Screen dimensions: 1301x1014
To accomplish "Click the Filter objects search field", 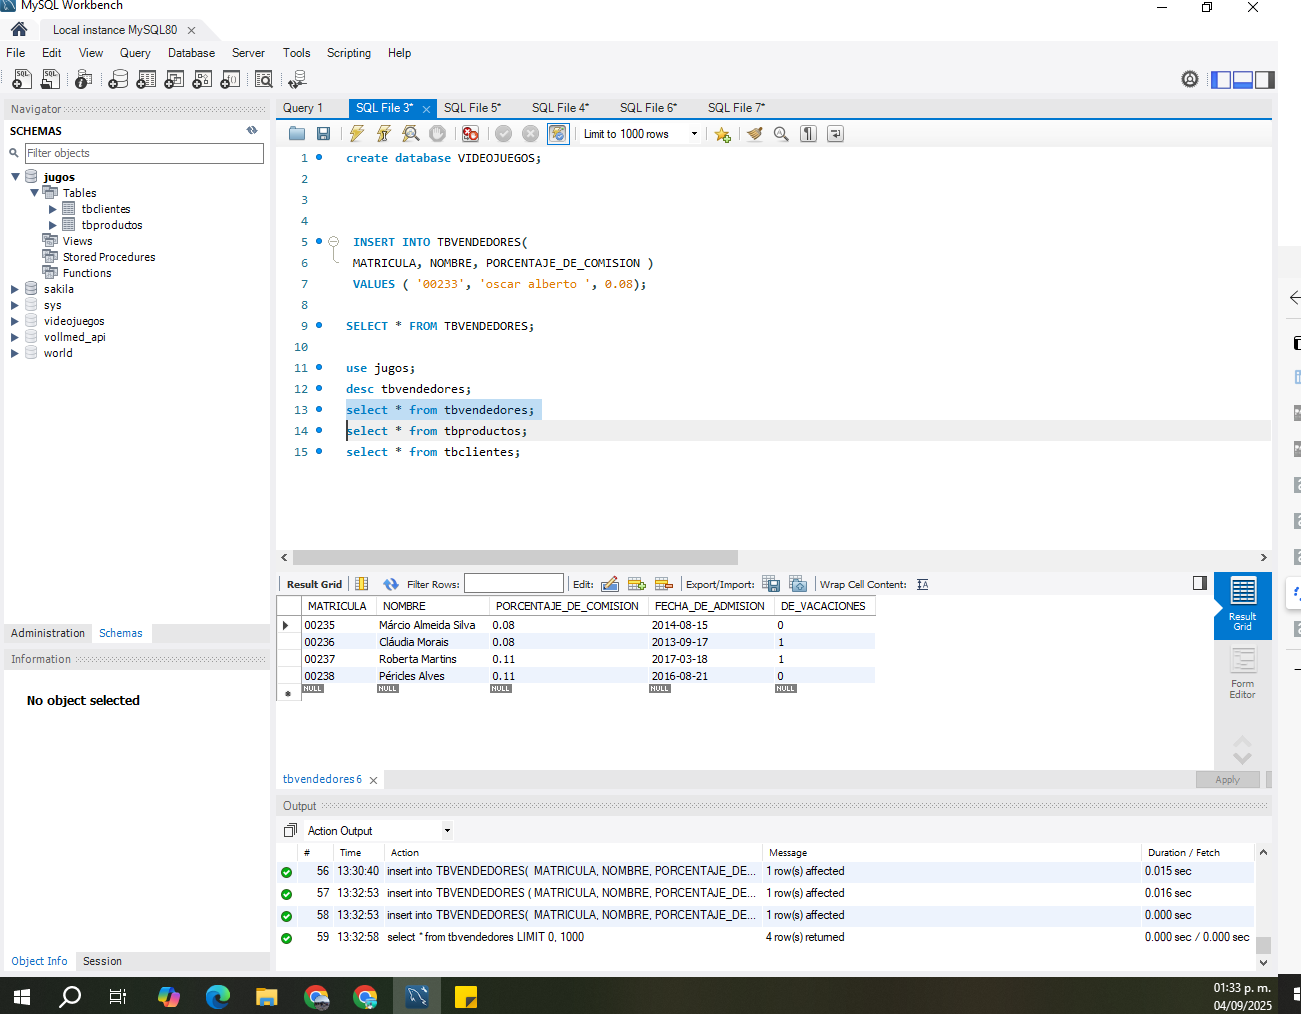I will [144, 153].
